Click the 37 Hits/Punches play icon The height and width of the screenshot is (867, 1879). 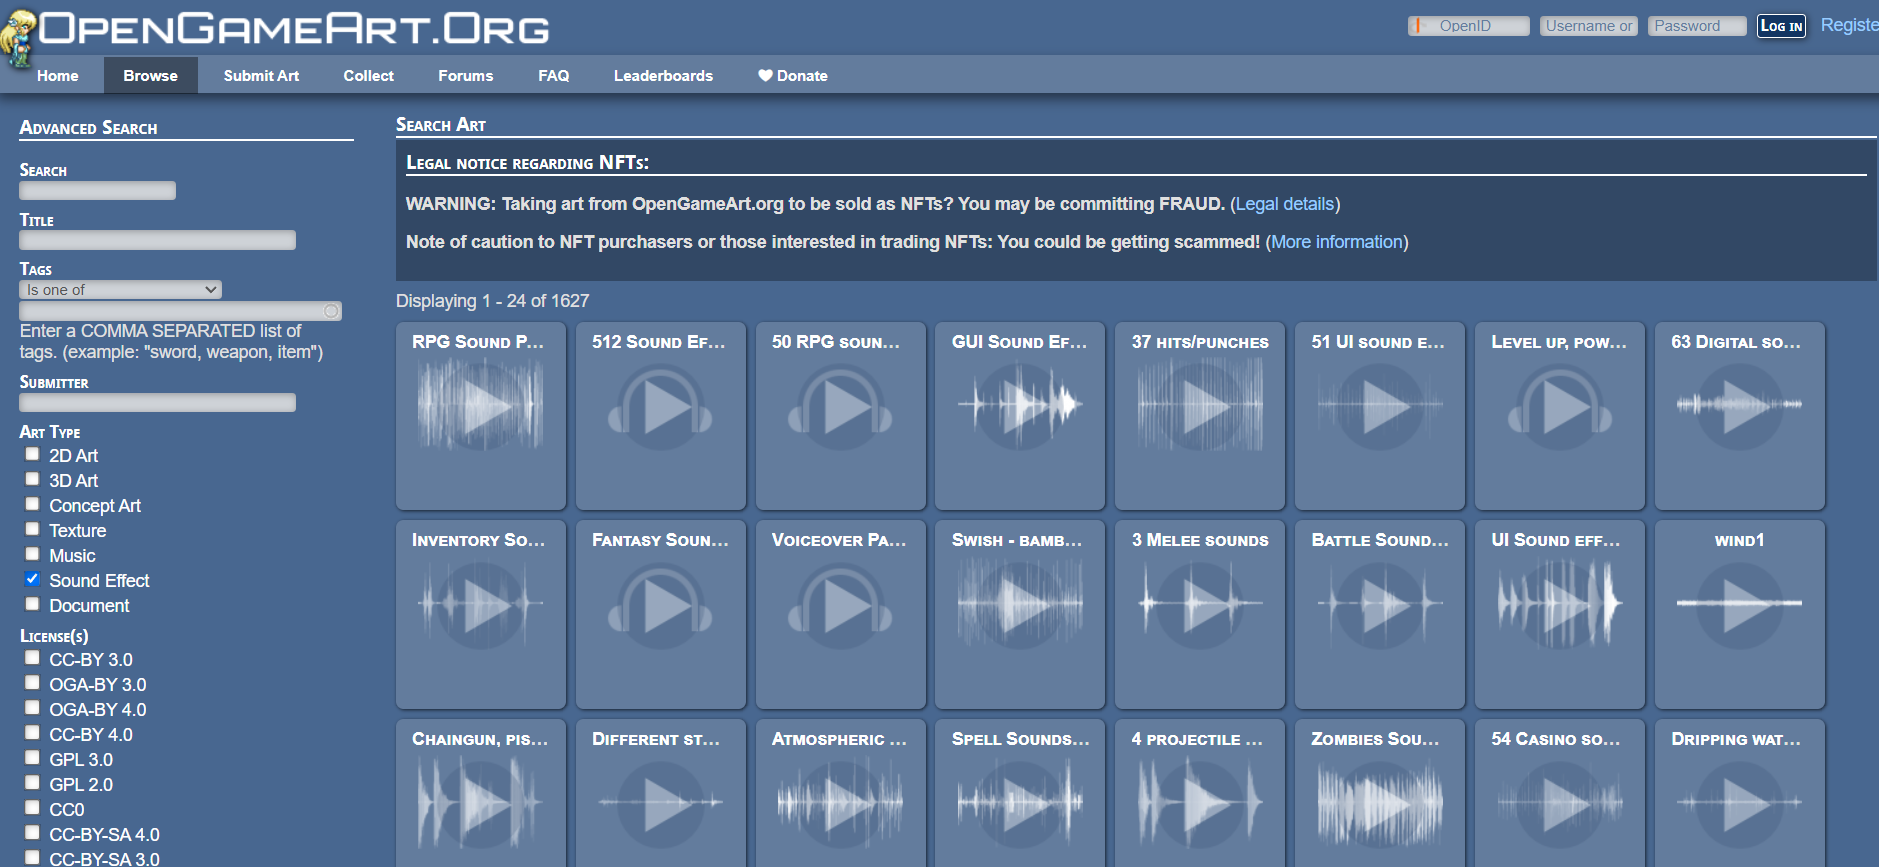(x=1199, y=406)
